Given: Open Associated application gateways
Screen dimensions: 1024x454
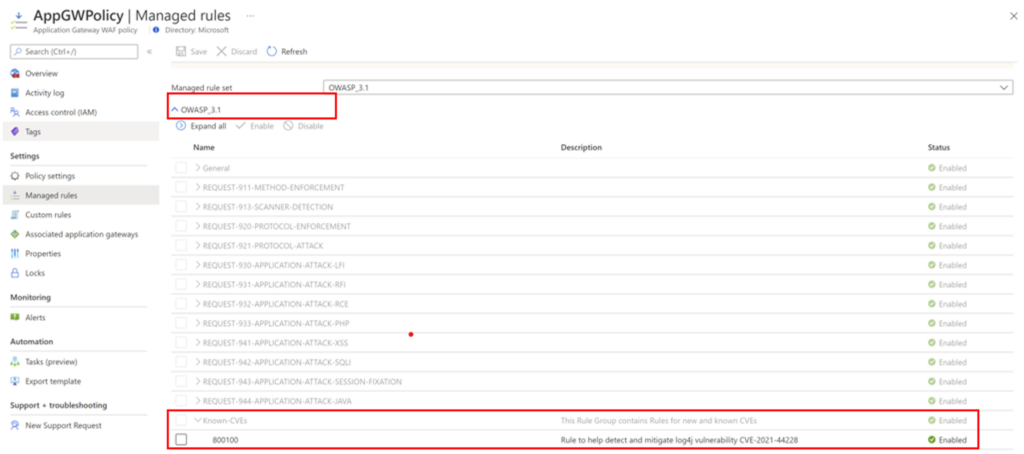Looking at the screenshot, I should pos(82,234).
